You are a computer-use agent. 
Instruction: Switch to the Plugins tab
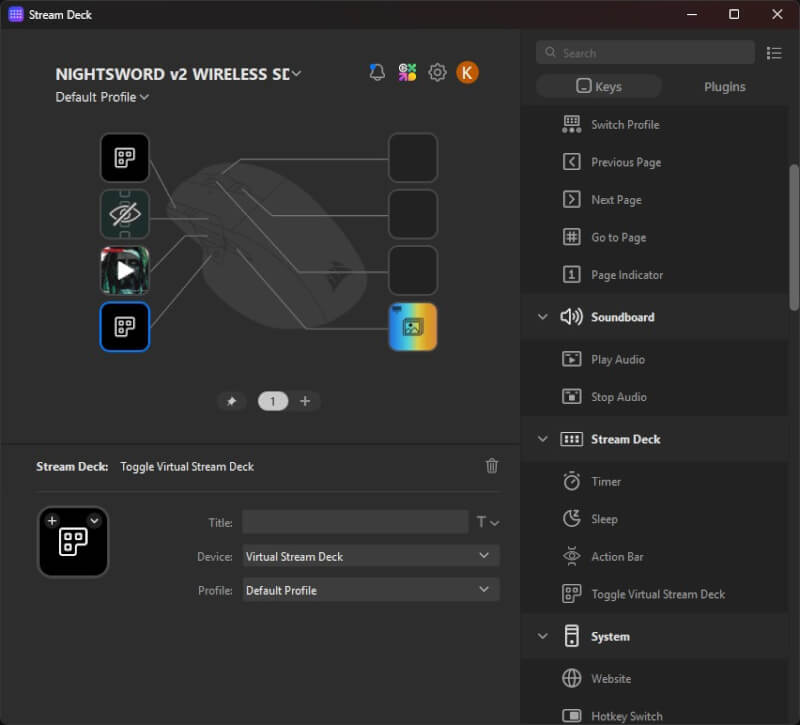(x=724, y=87)
